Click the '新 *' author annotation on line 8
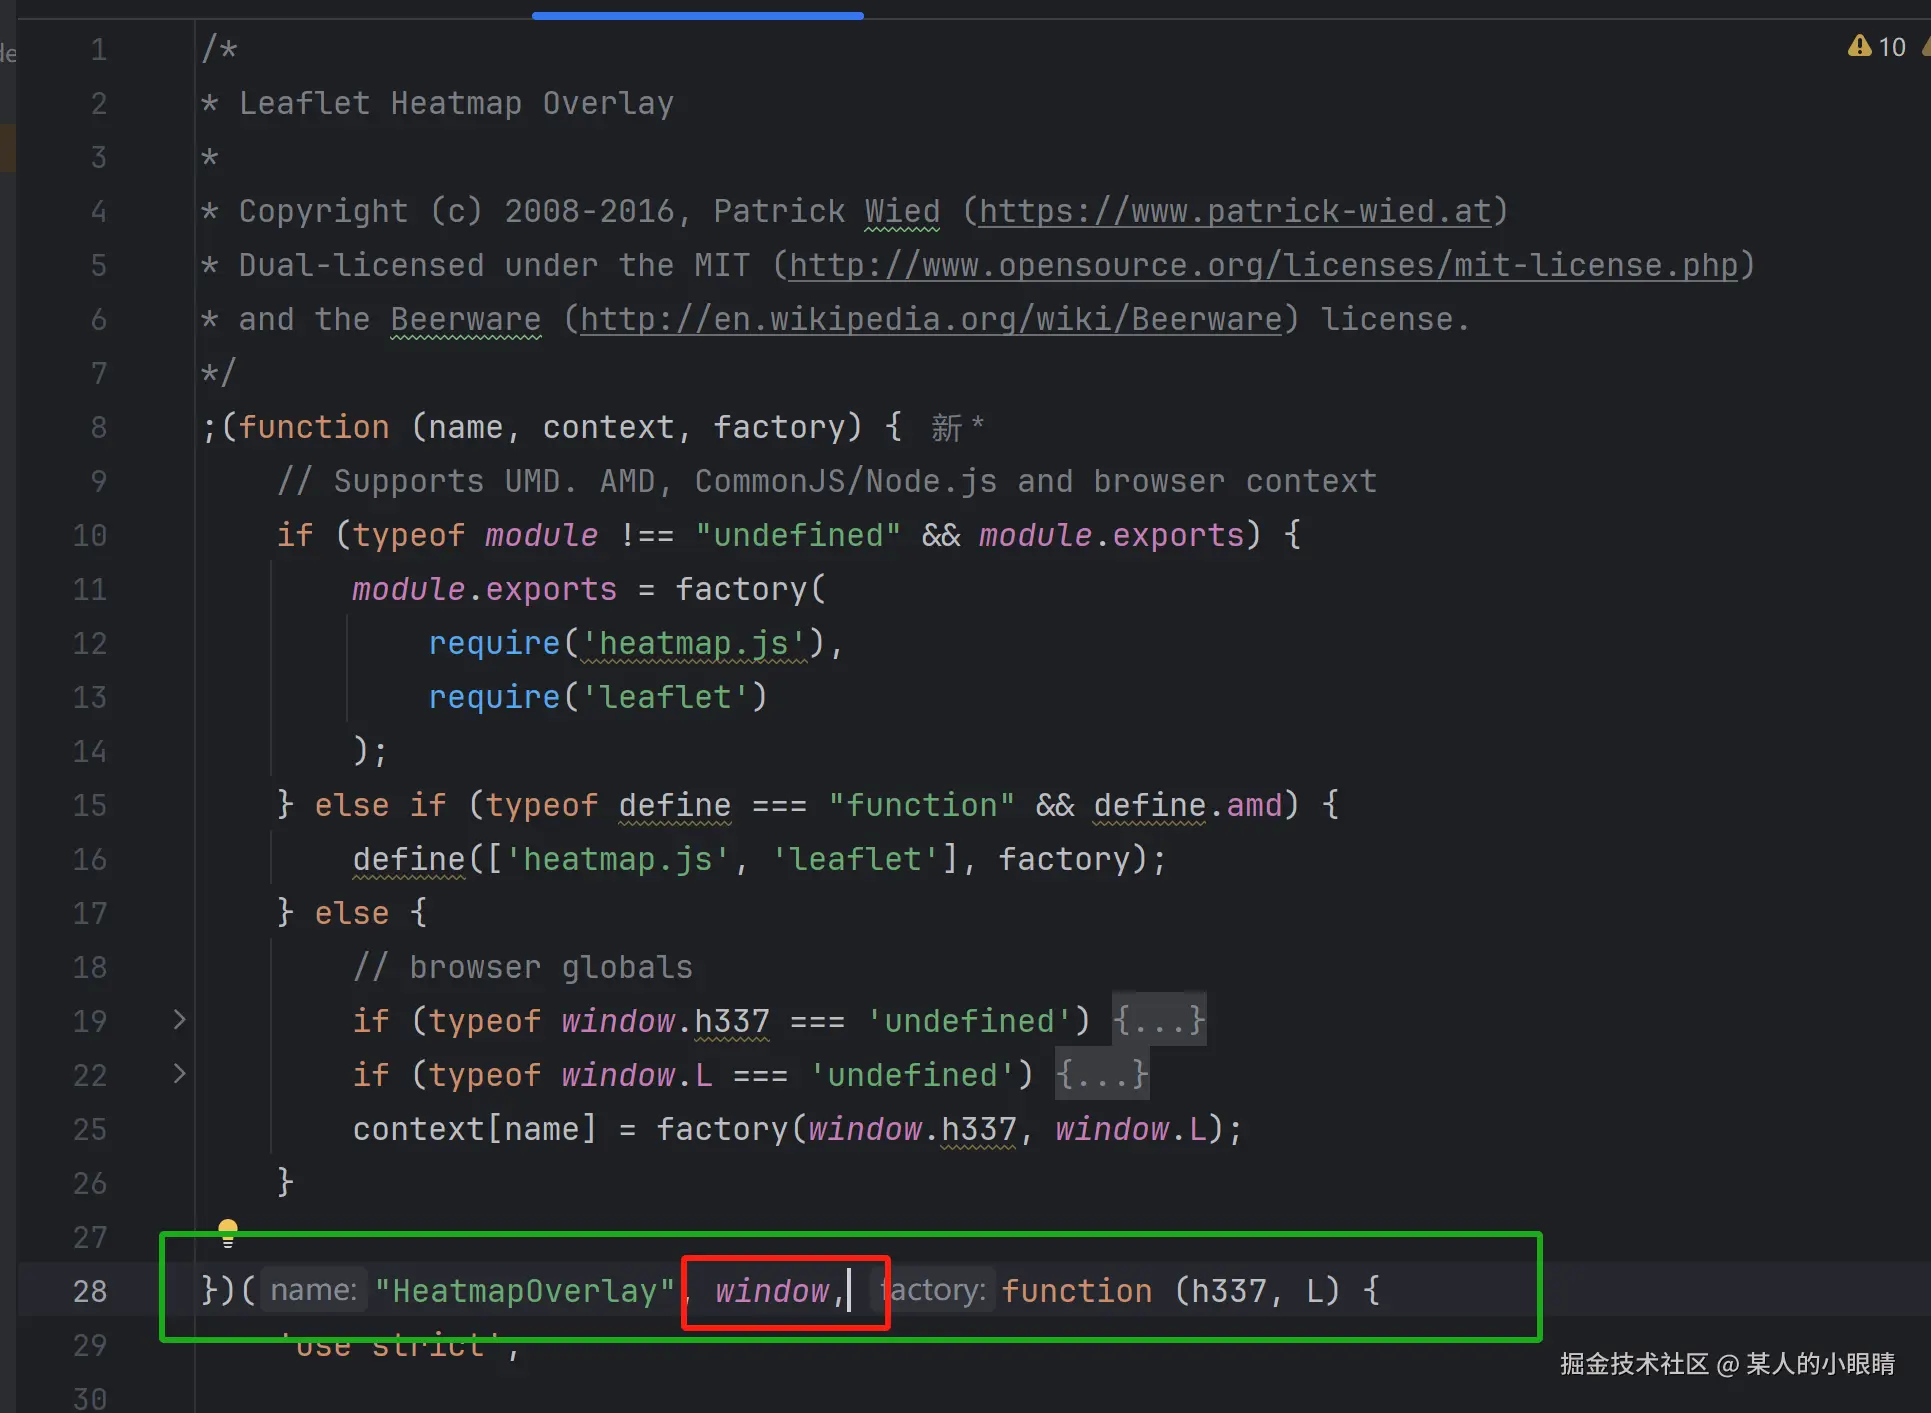Viewport: 1931px width, 1413px height. click(x=957, y=428)
